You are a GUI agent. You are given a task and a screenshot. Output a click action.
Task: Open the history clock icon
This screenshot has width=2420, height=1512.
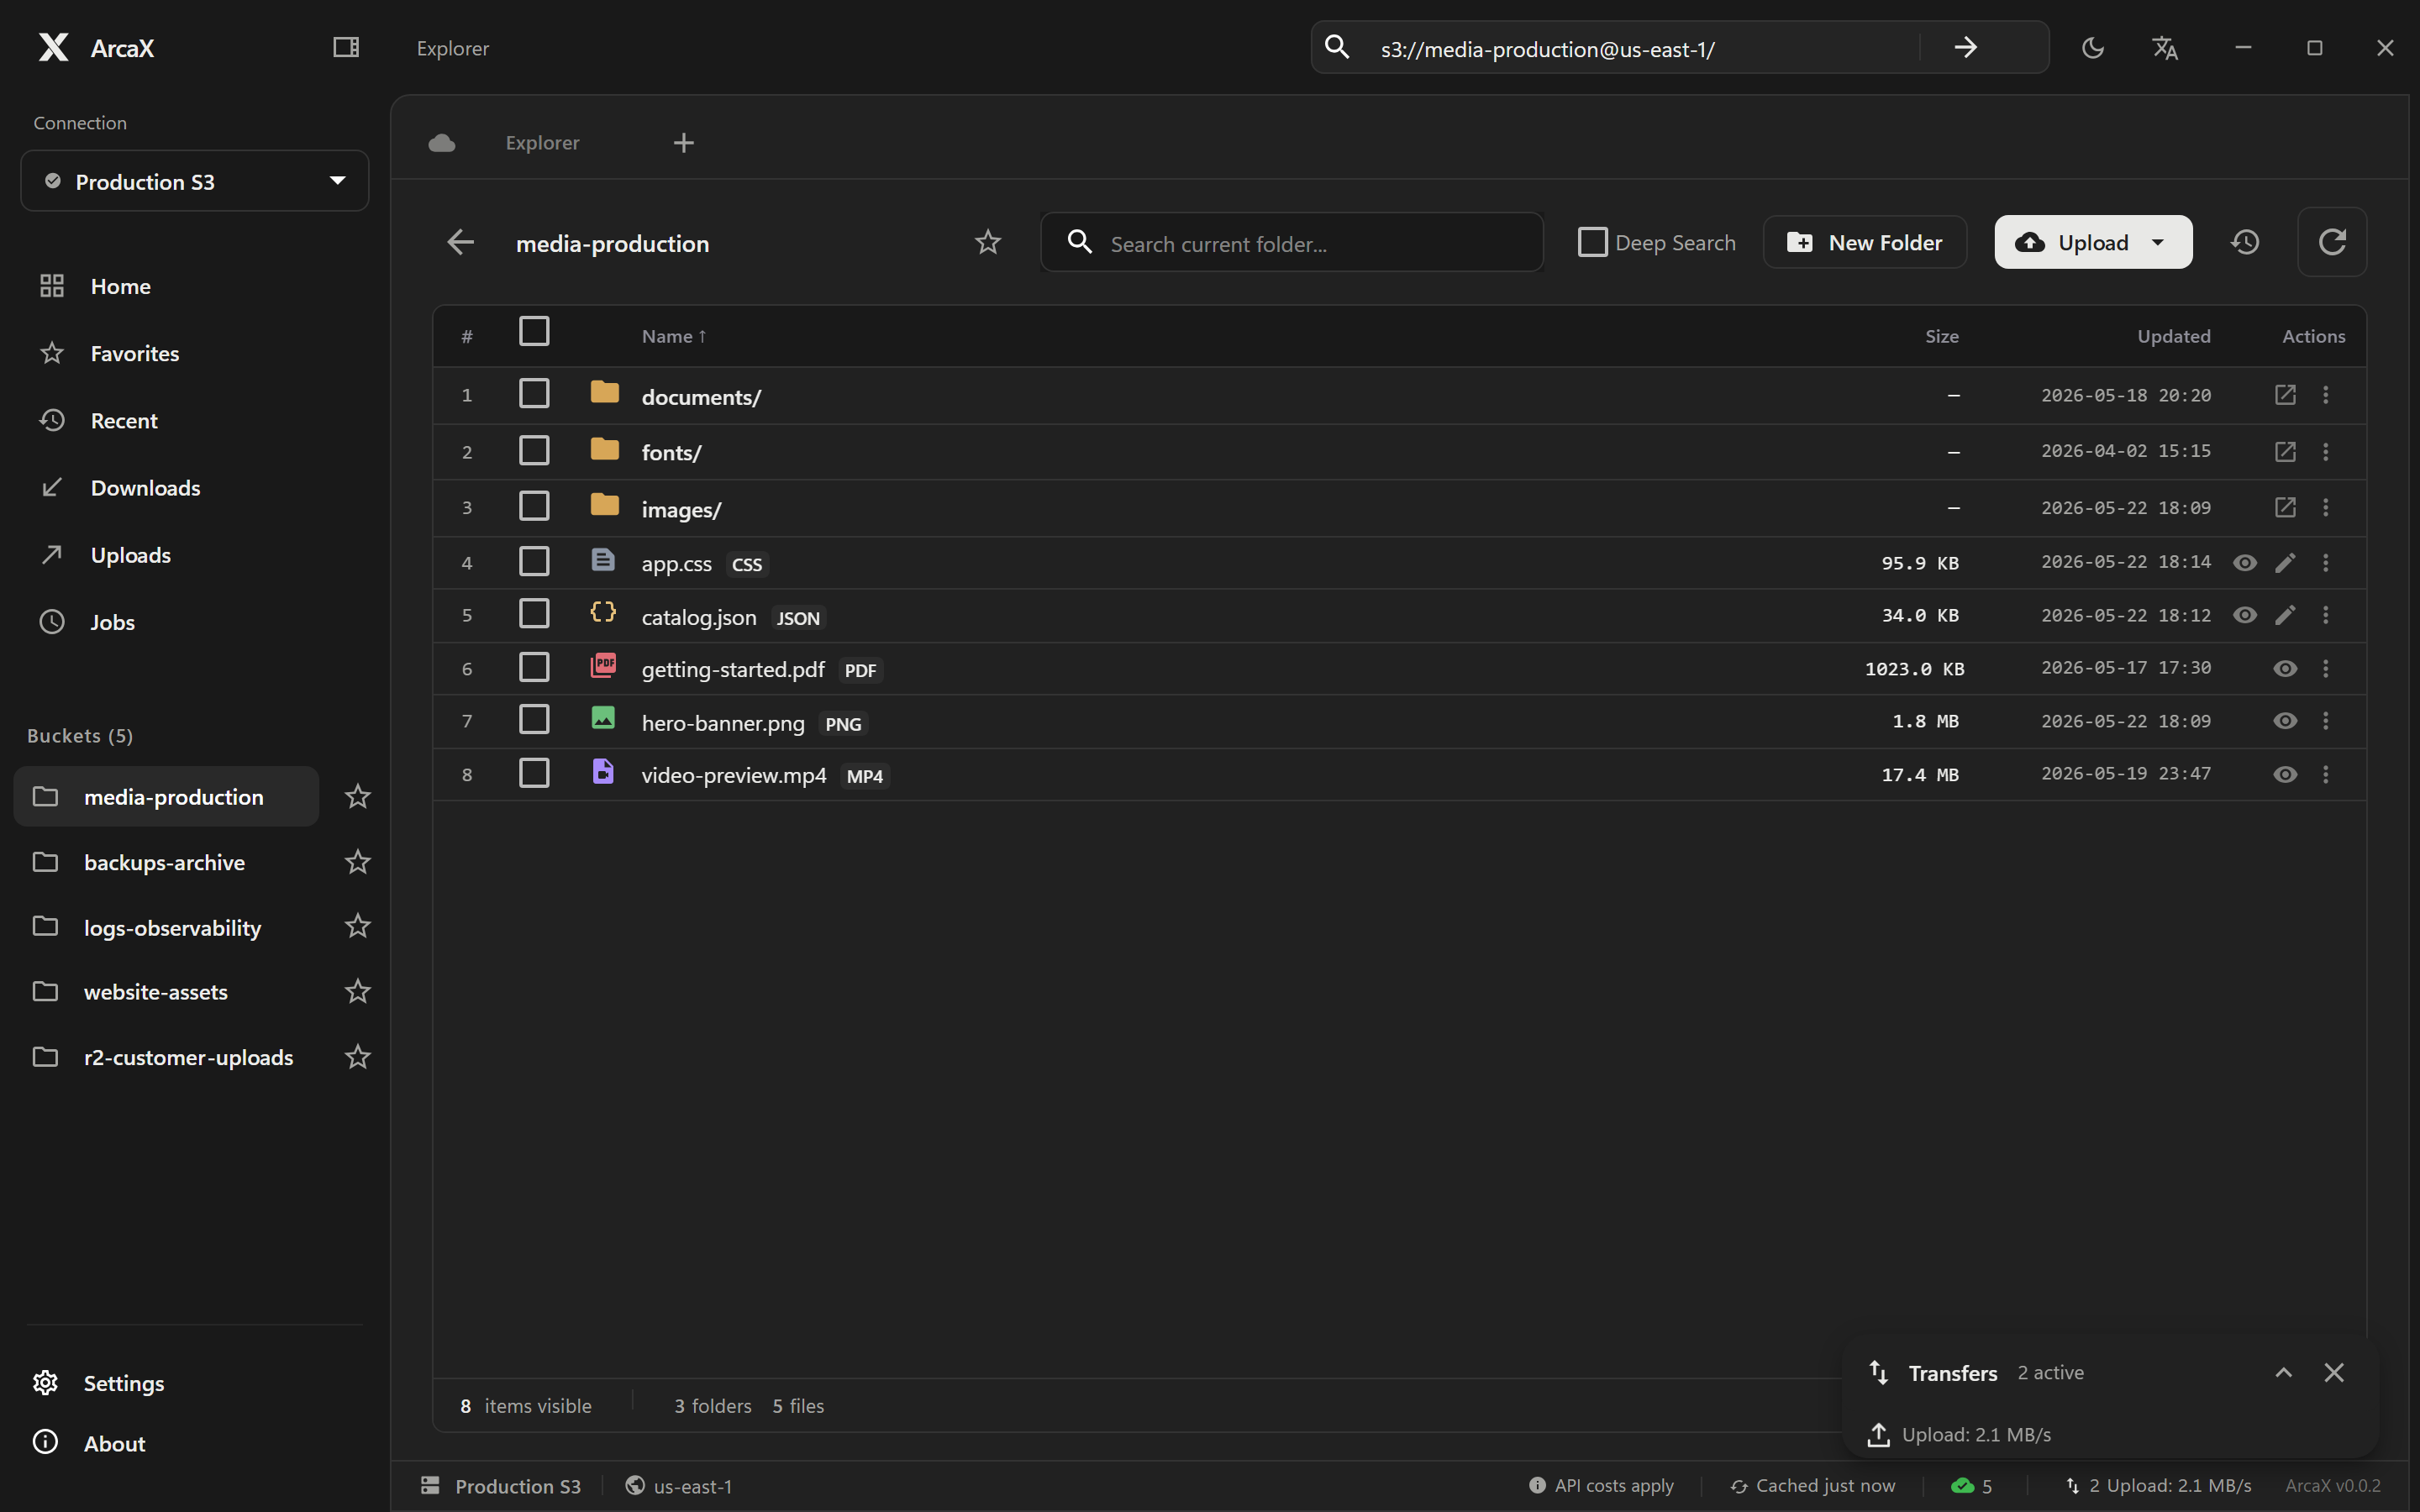tap(2245, 242)
